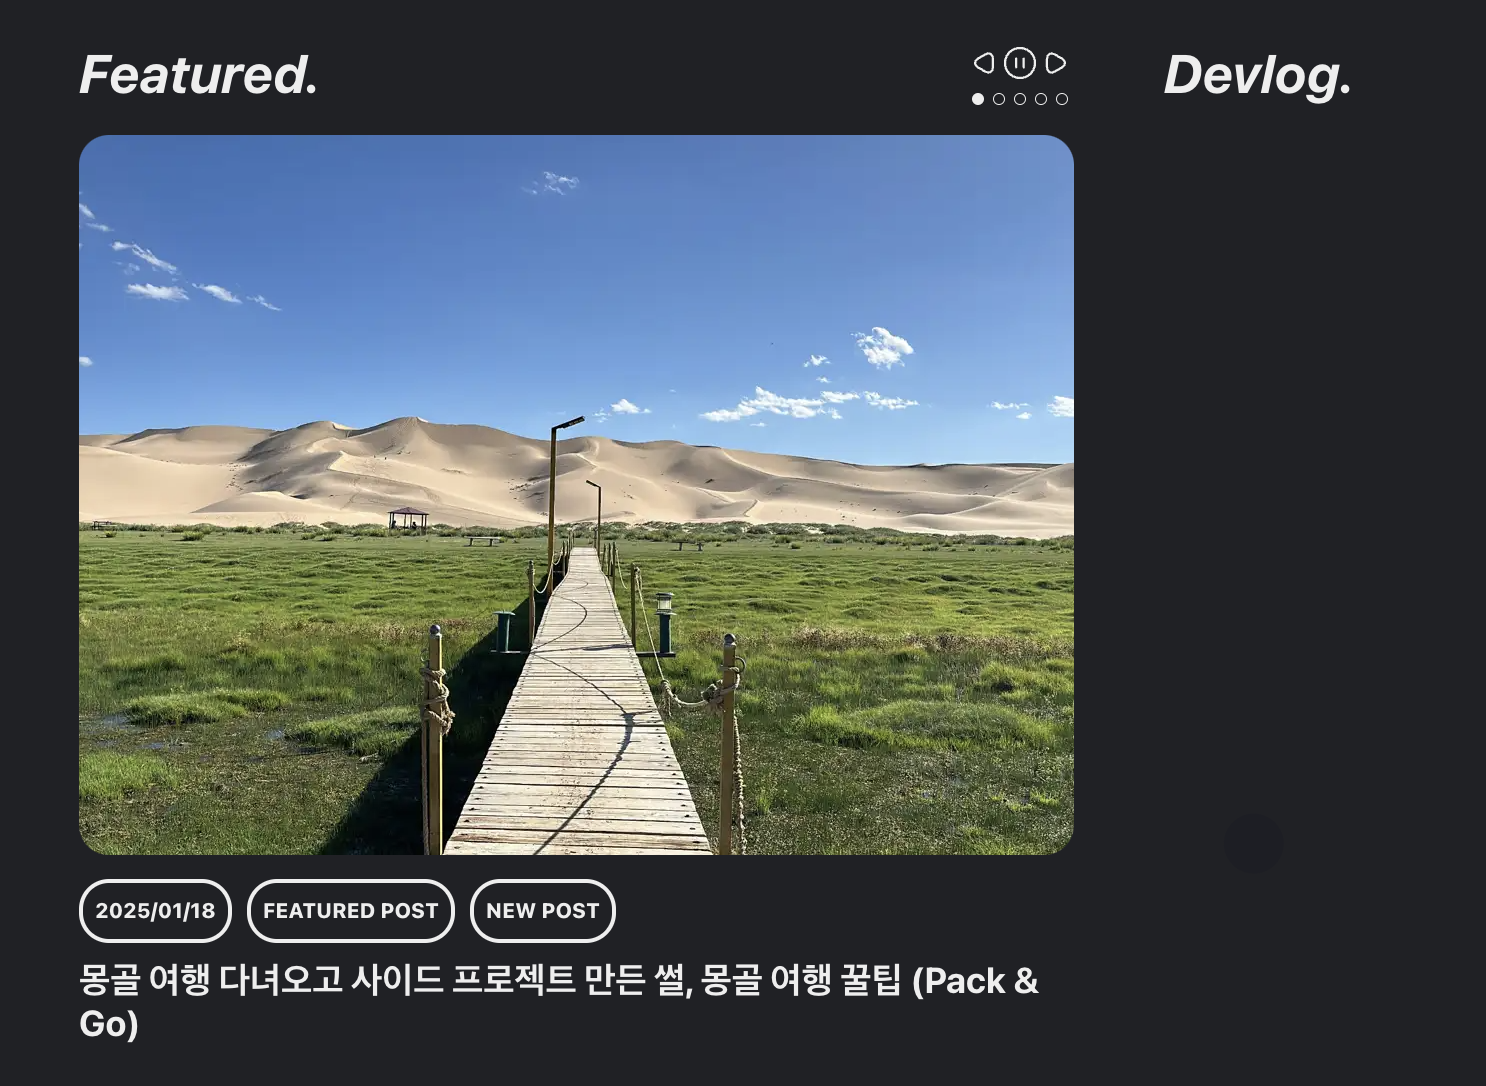This screenshot has height=1086, width=1486.
Task: Jump to the second carousel dot
Action: pyautogui.click(x=999, y=99)
